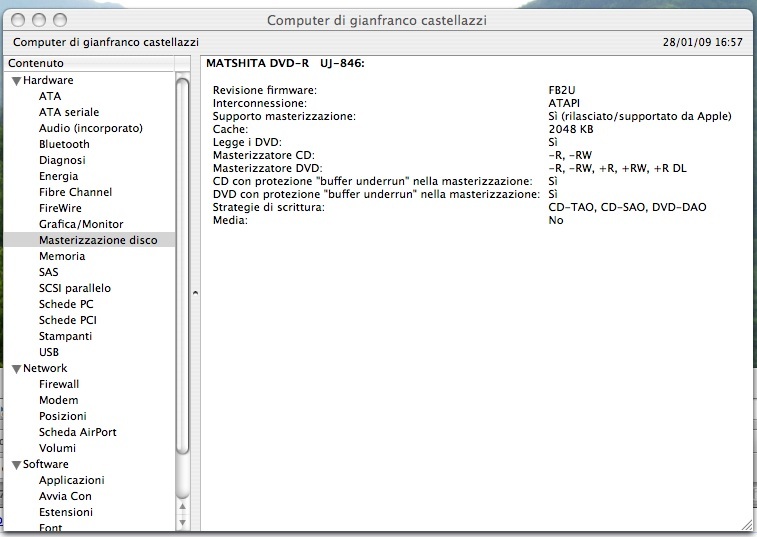Click the Masterizzatore DVD label
This screenshot has height=537, width=757.
[x=267, y=168]
